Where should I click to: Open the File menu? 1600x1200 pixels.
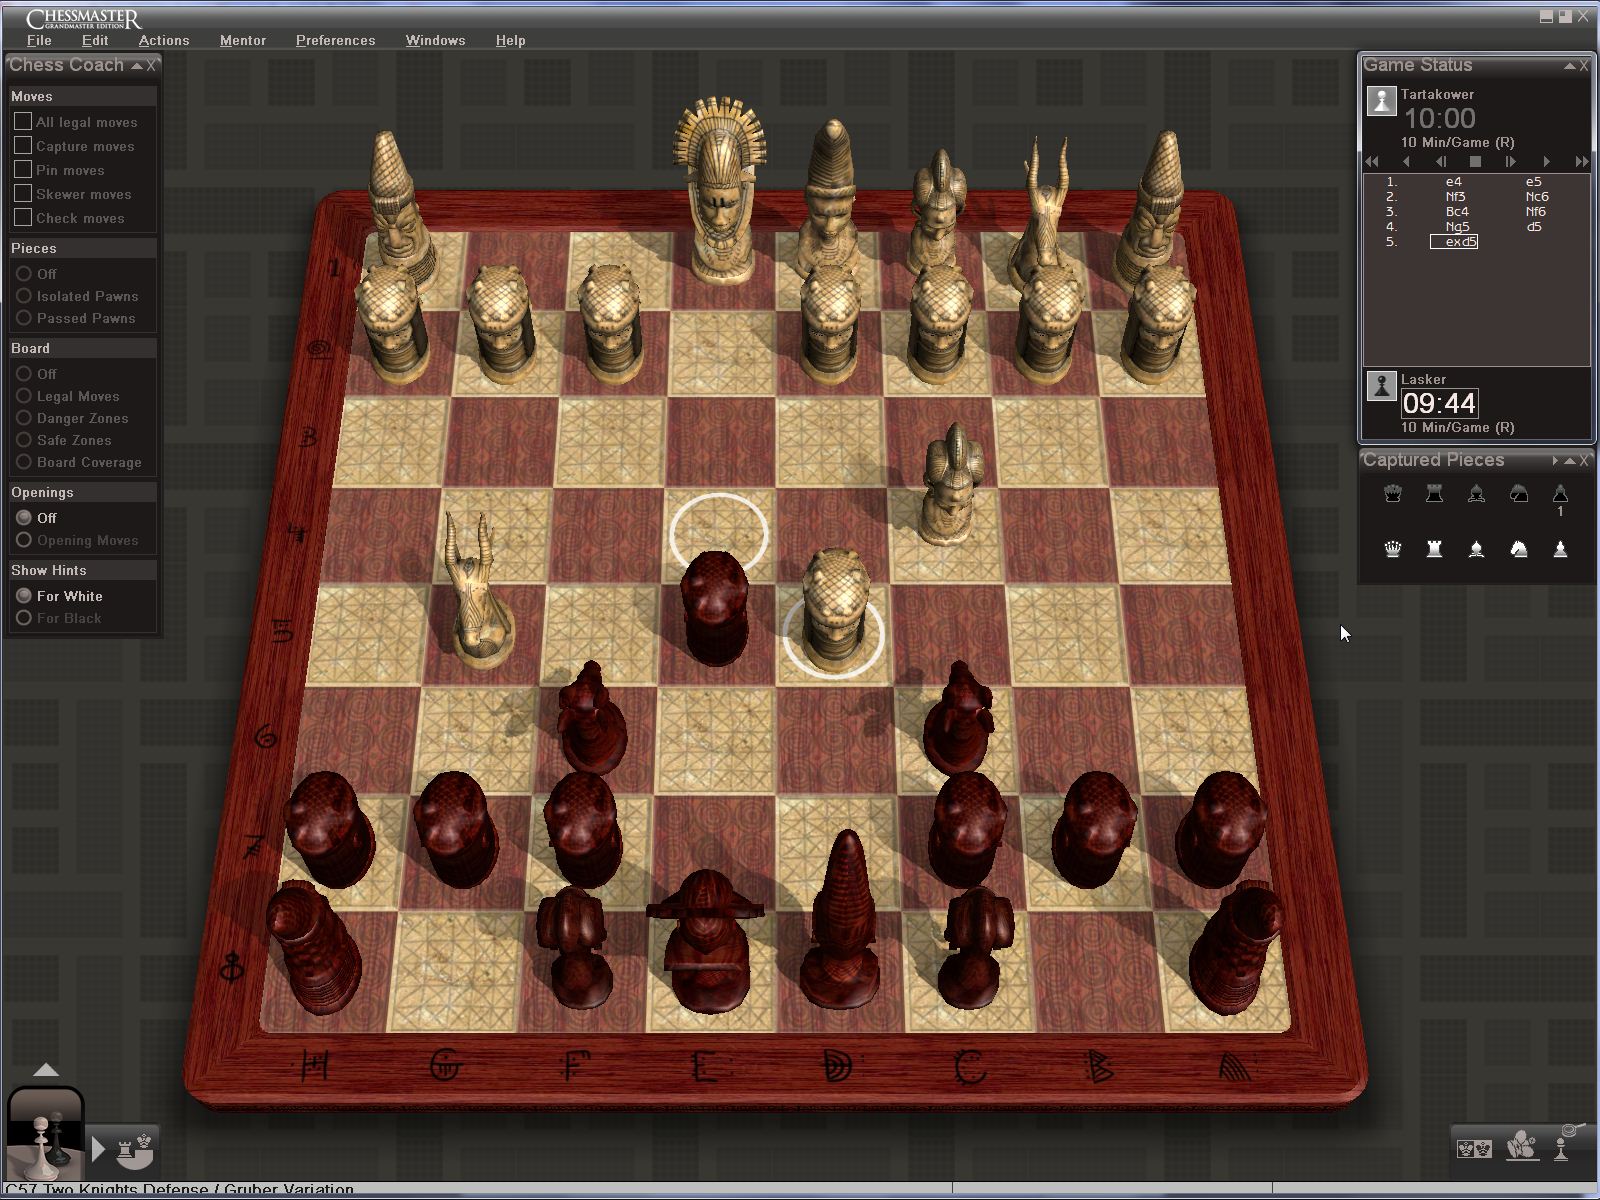[x=39, y=40]
